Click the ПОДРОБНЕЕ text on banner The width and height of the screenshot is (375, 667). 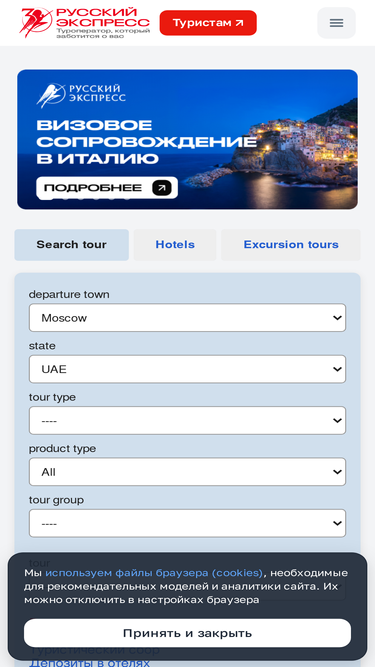click(93, 188)
